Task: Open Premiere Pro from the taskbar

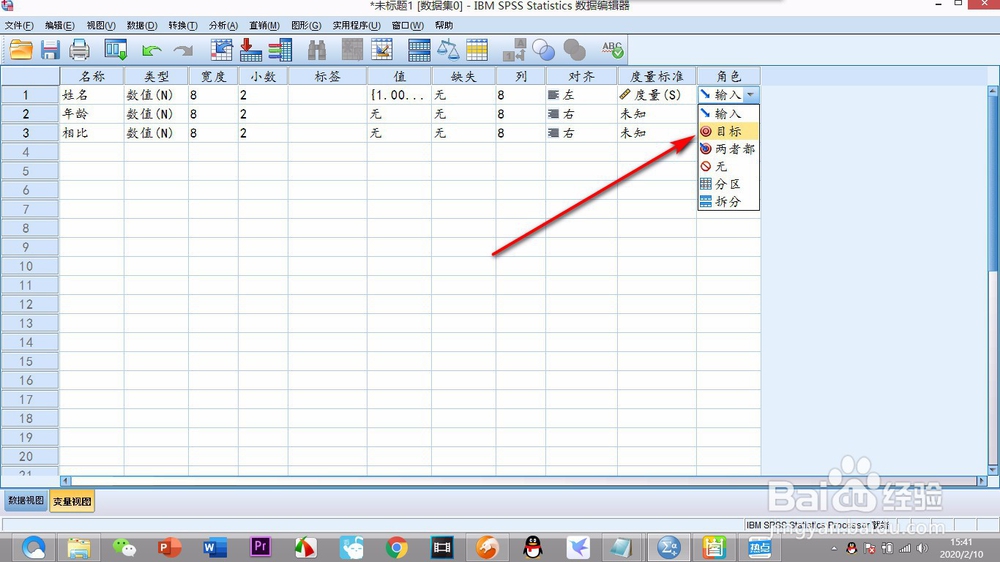Action: pyautogui.click(x=260, y=547)
